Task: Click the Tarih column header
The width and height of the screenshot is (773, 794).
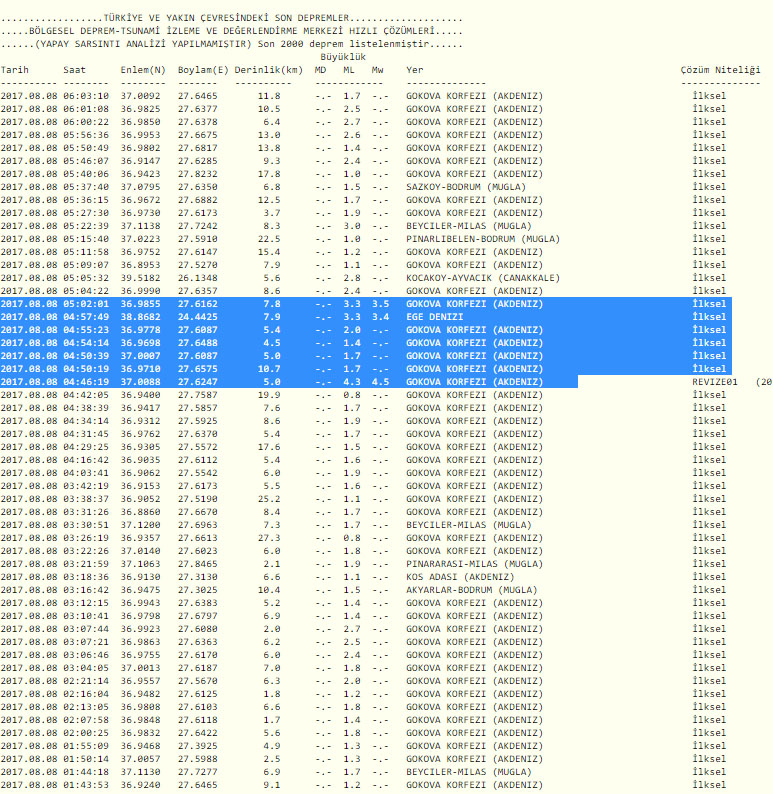Action: (15, 70)
